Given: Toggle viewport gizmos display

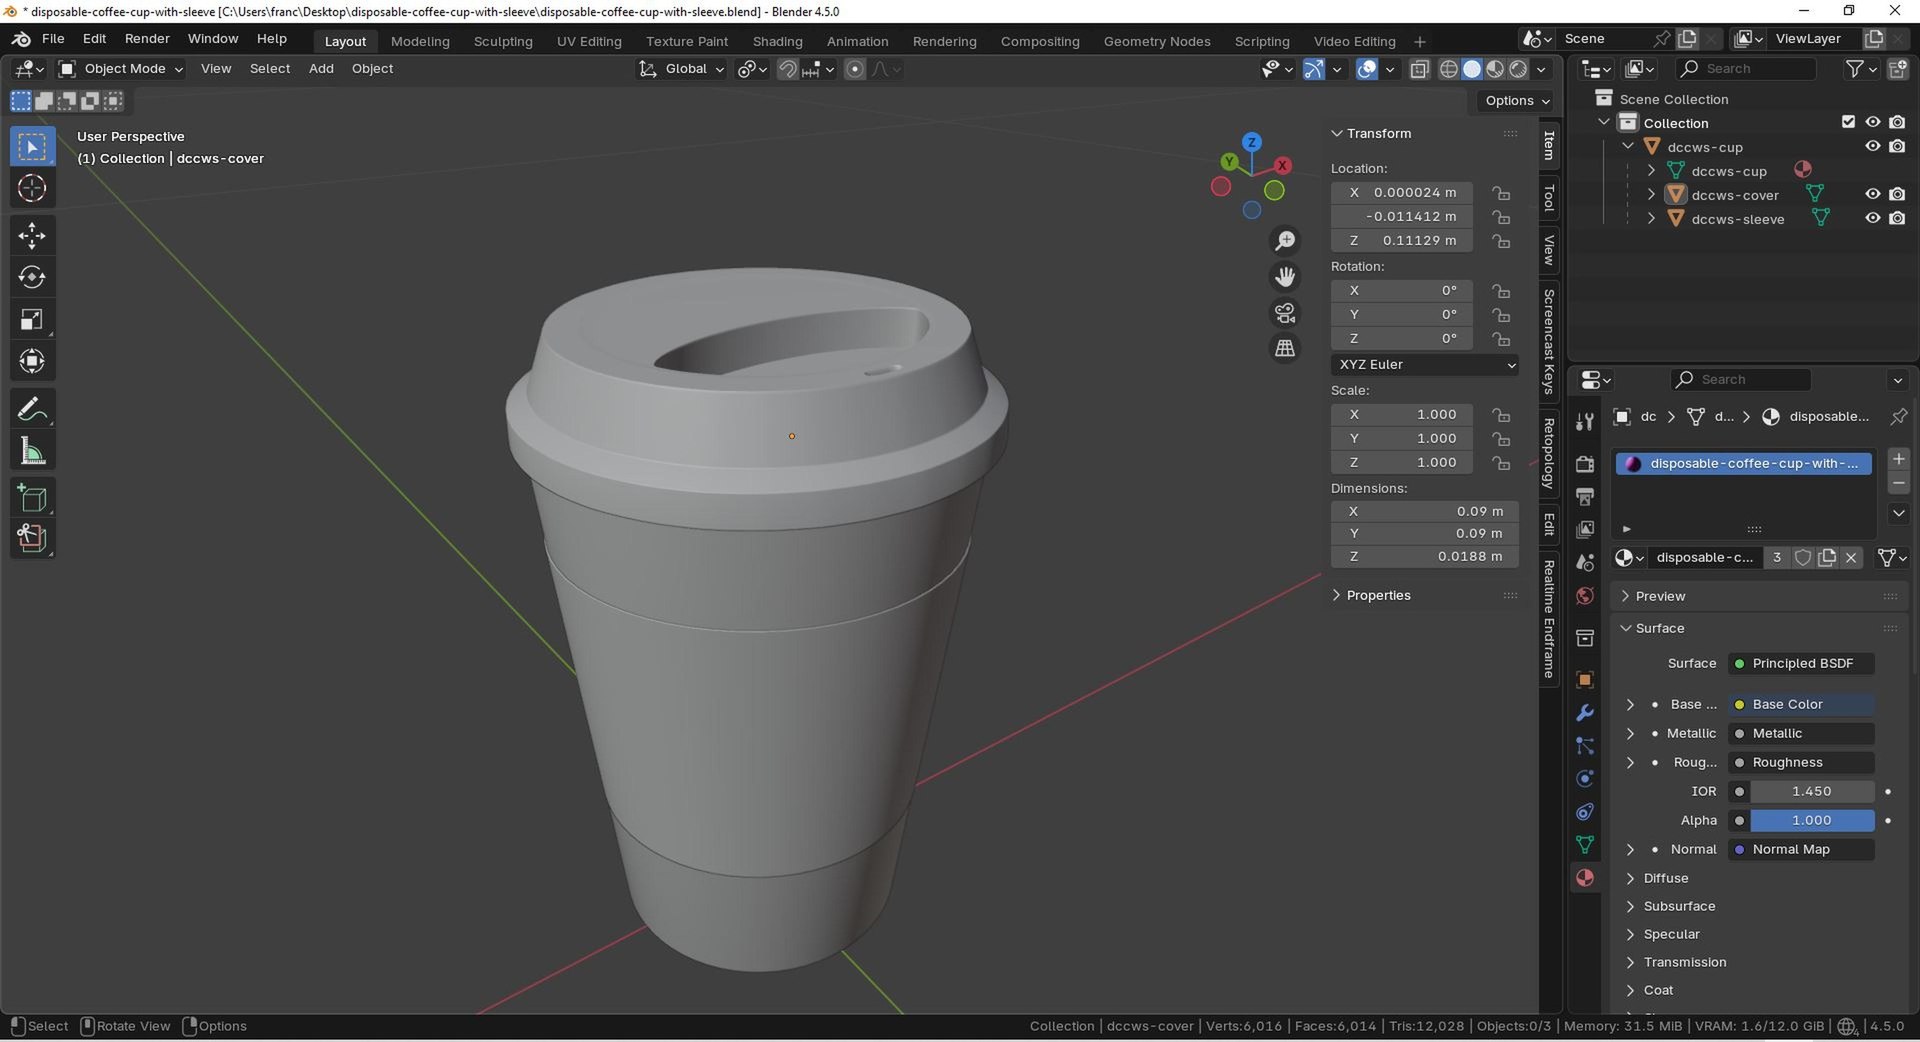Looking at the screenshot, I should (x=1314, y=69).
